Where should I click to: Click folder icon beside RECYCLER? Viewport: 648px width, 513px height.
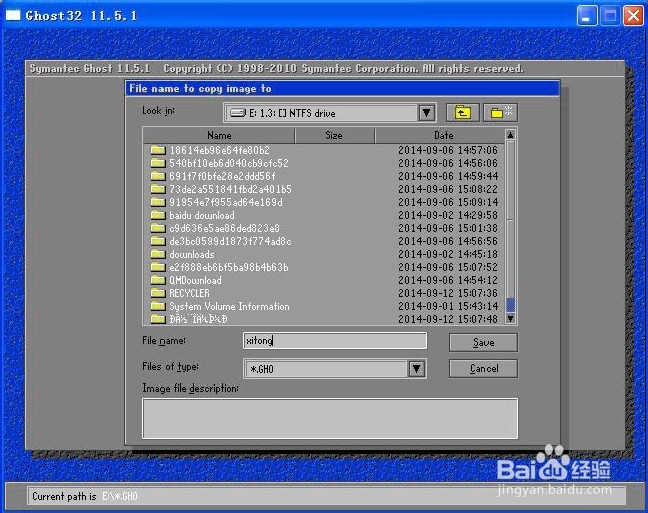tap(158, 293)
